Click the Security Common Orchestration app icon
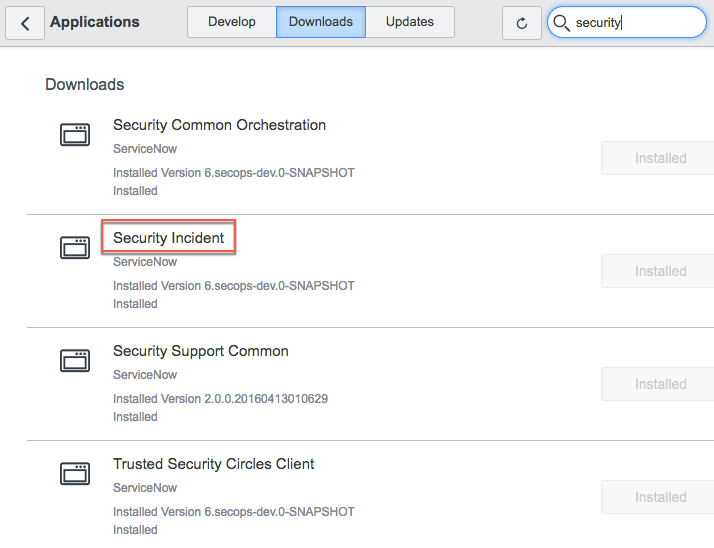This screenshot has width=714, height=548. click(75, 134)
